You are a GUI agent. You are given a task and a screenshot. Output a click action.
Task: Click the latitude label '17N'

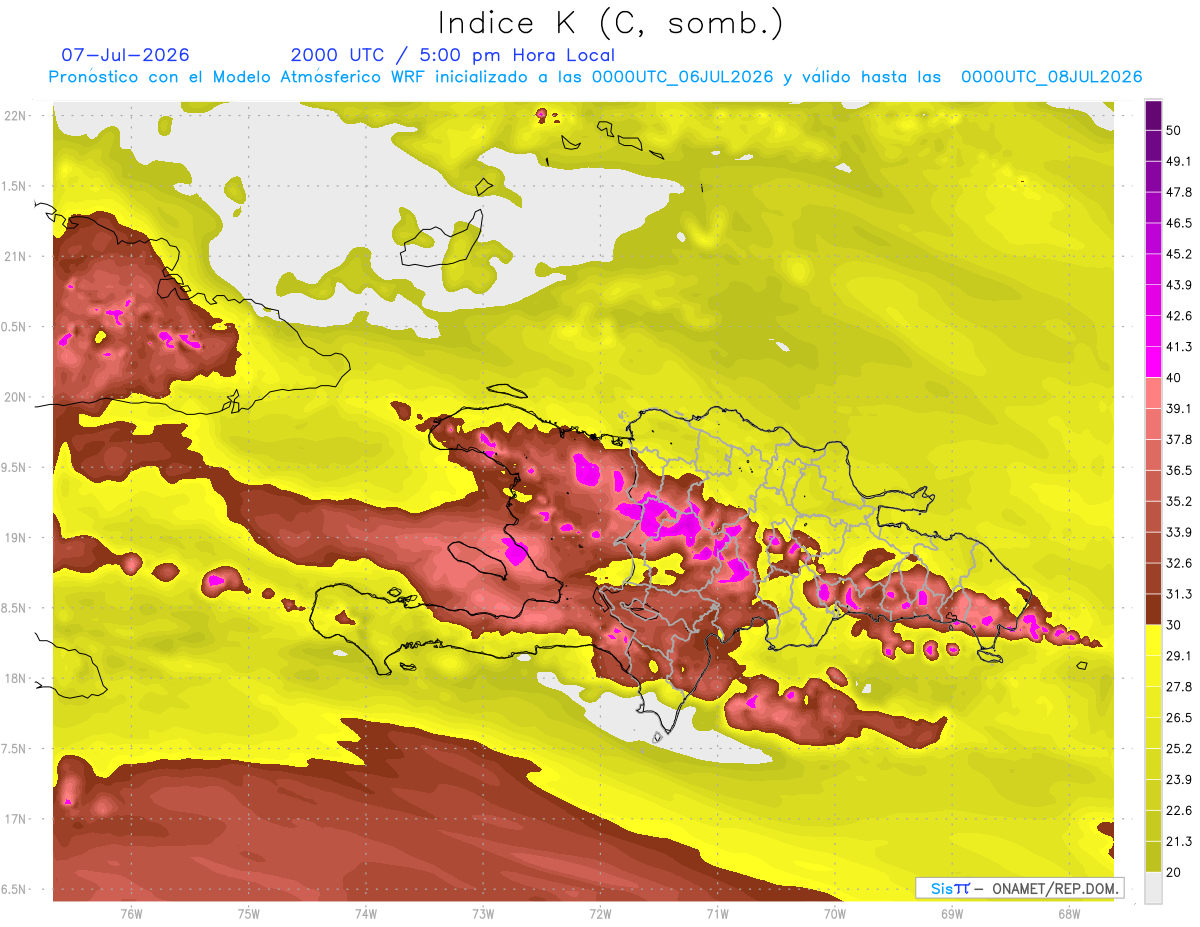point(14,819)
